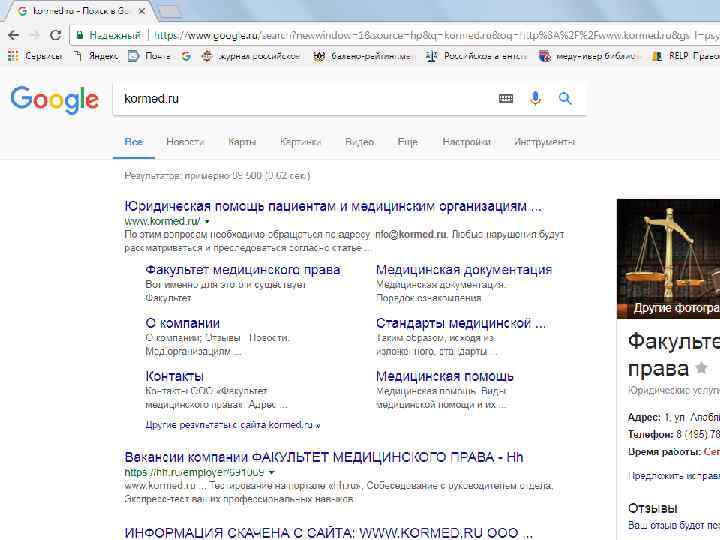Switch to the Картинки tab
This screenshot has width=720, height=540.
pyautogui.click(x=300, y=142)
